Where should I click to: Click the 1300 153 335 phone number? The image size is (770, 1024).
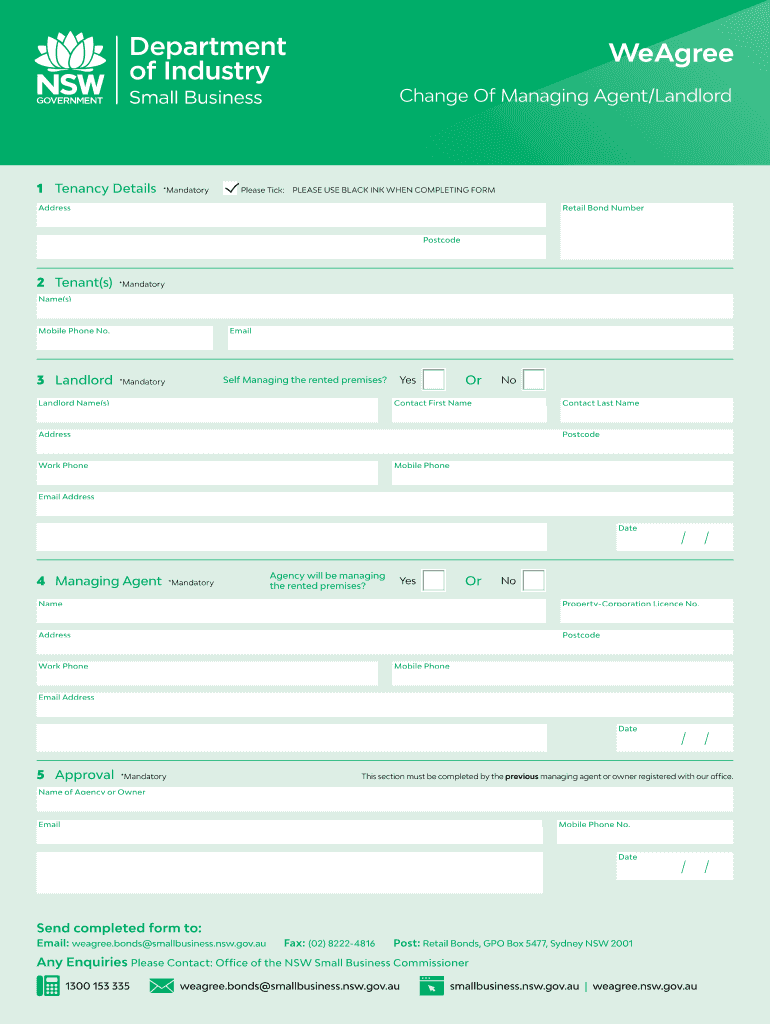coord(97,986)
